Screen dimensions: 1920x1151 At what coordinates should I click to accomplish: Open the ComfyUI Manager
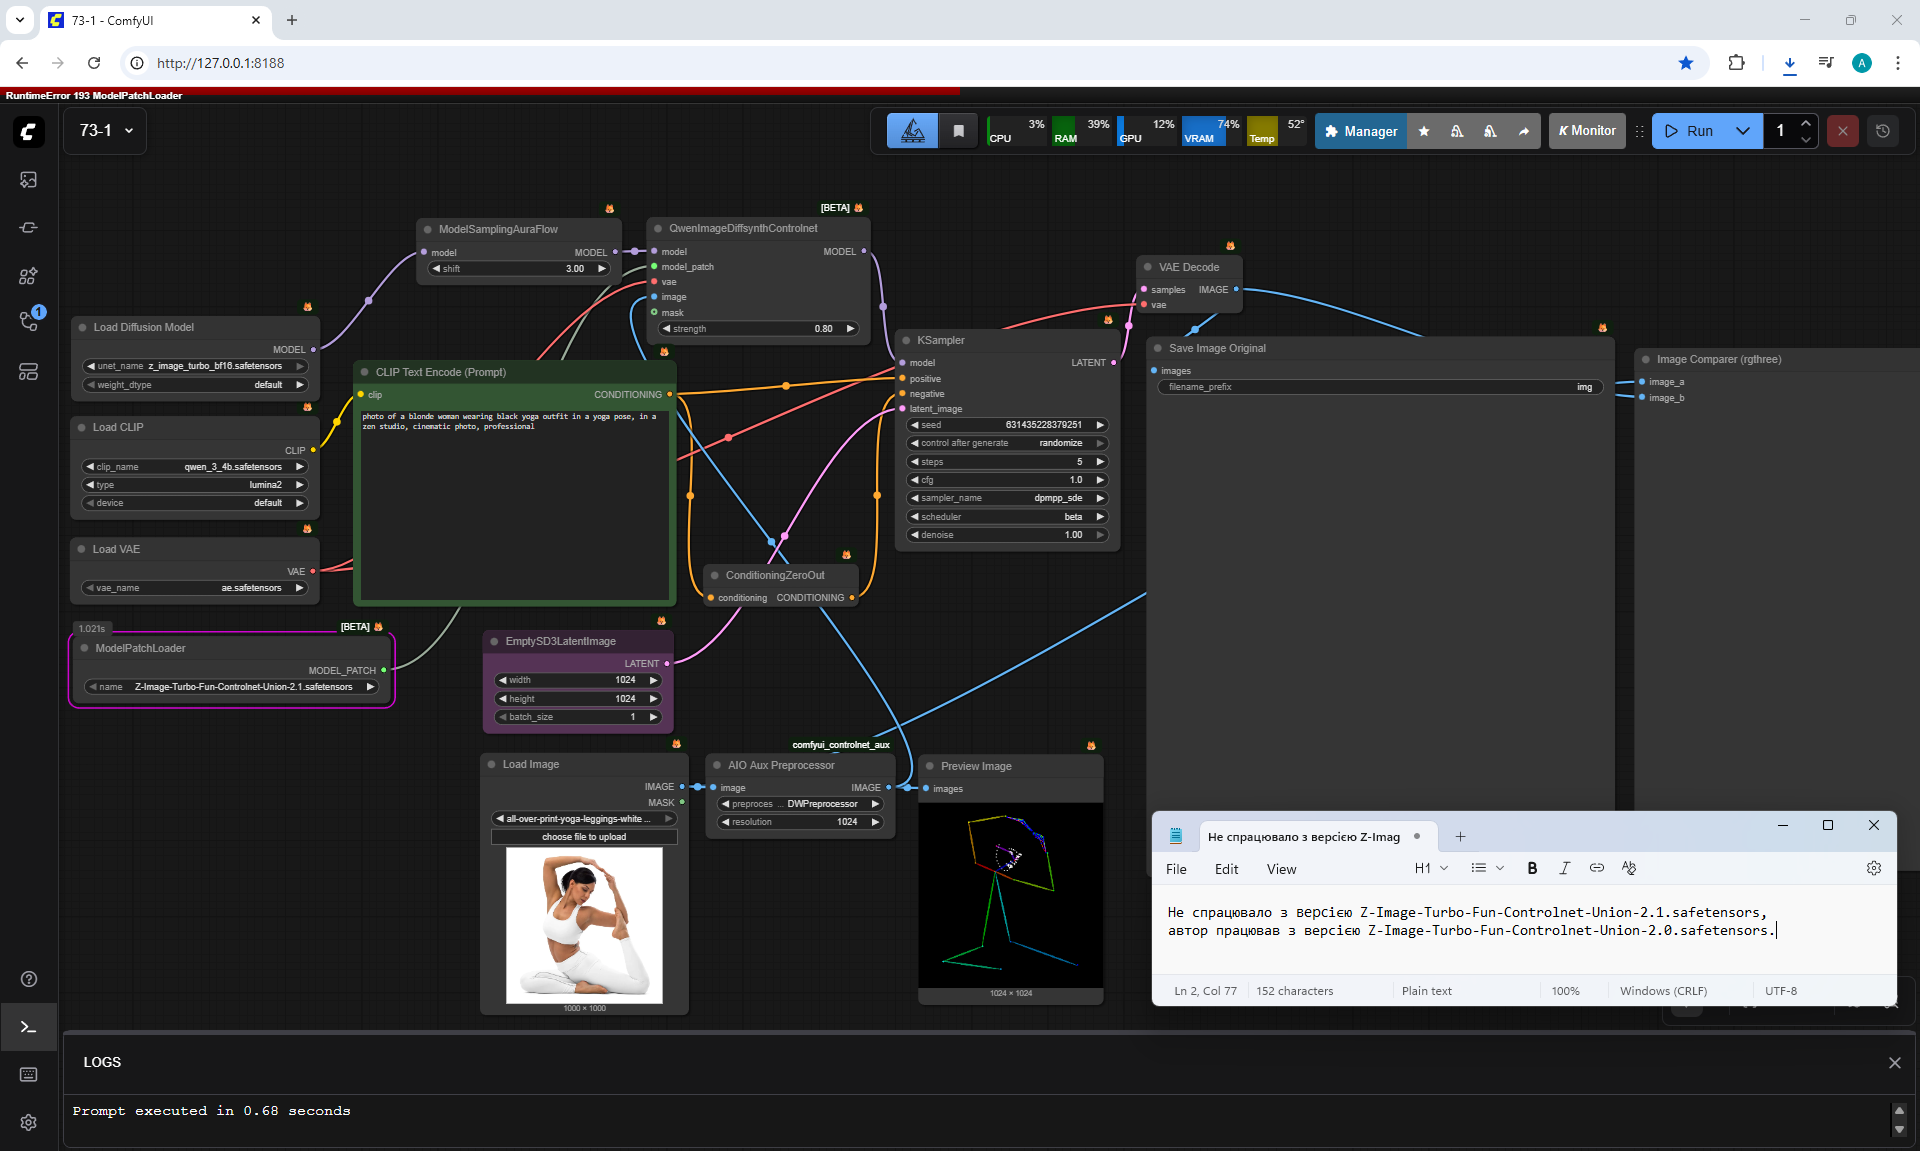(1360, 131)
